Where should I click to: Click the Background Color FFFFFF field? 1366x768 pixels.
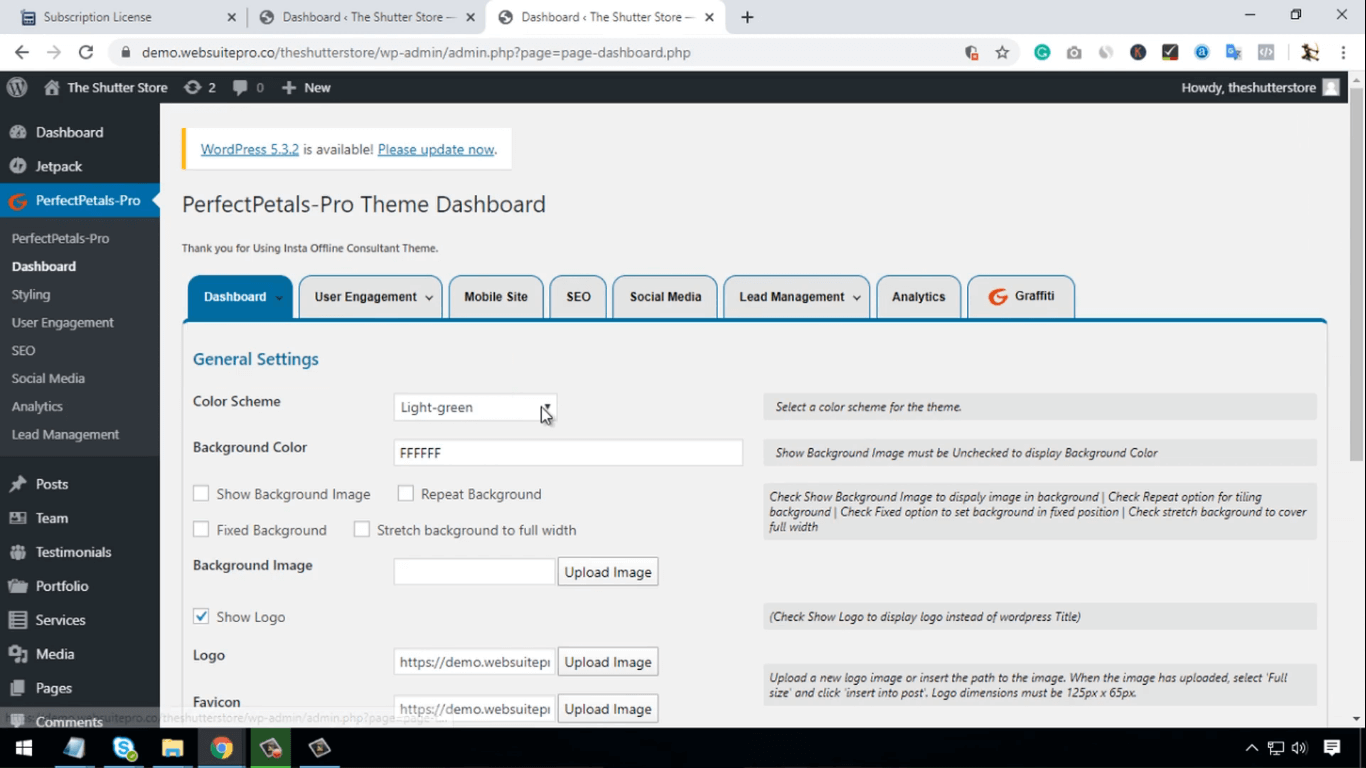coord(568,453)
